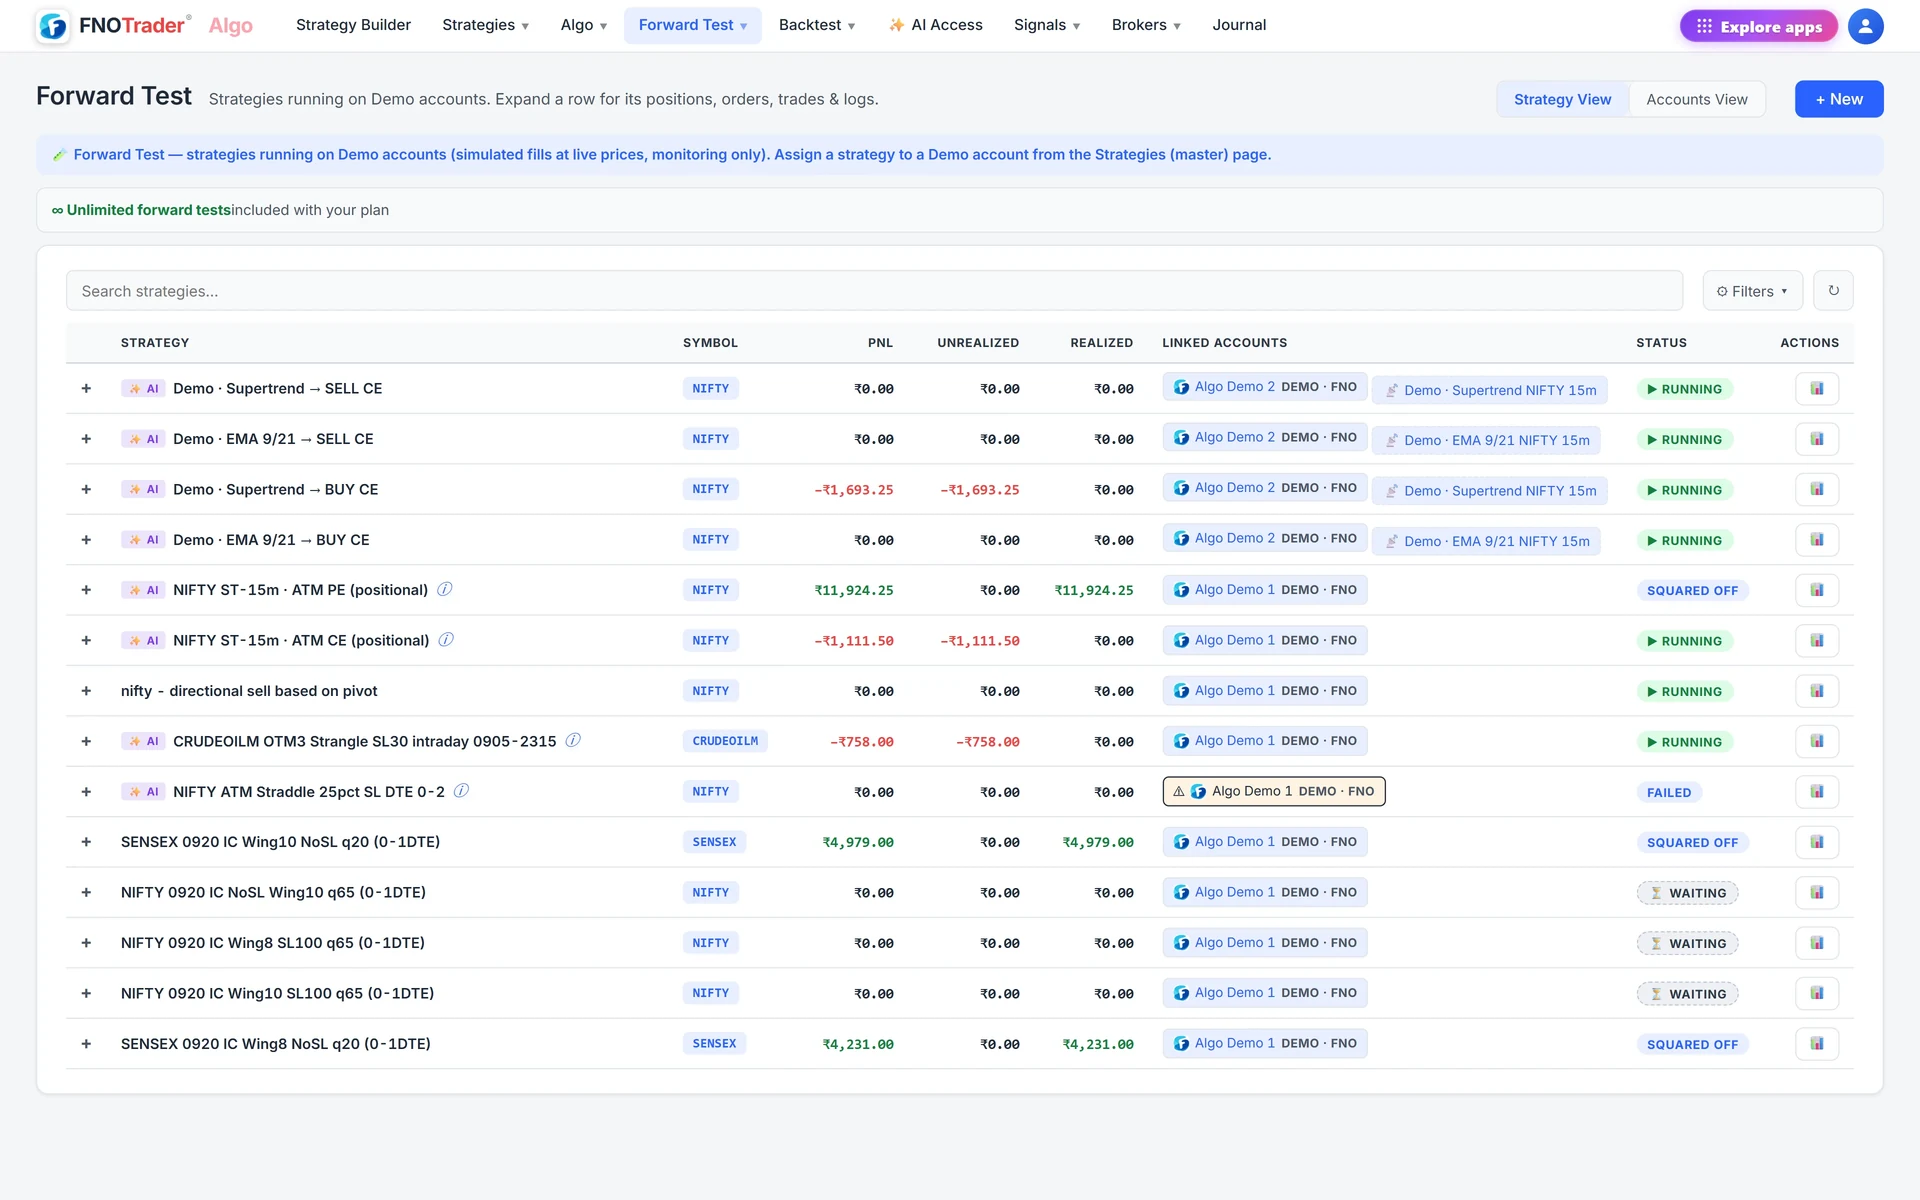Open chart action for SENSEX Wing10 NoSL row
This screenshot has height=1200, width=1920.
click(1817, 842)
